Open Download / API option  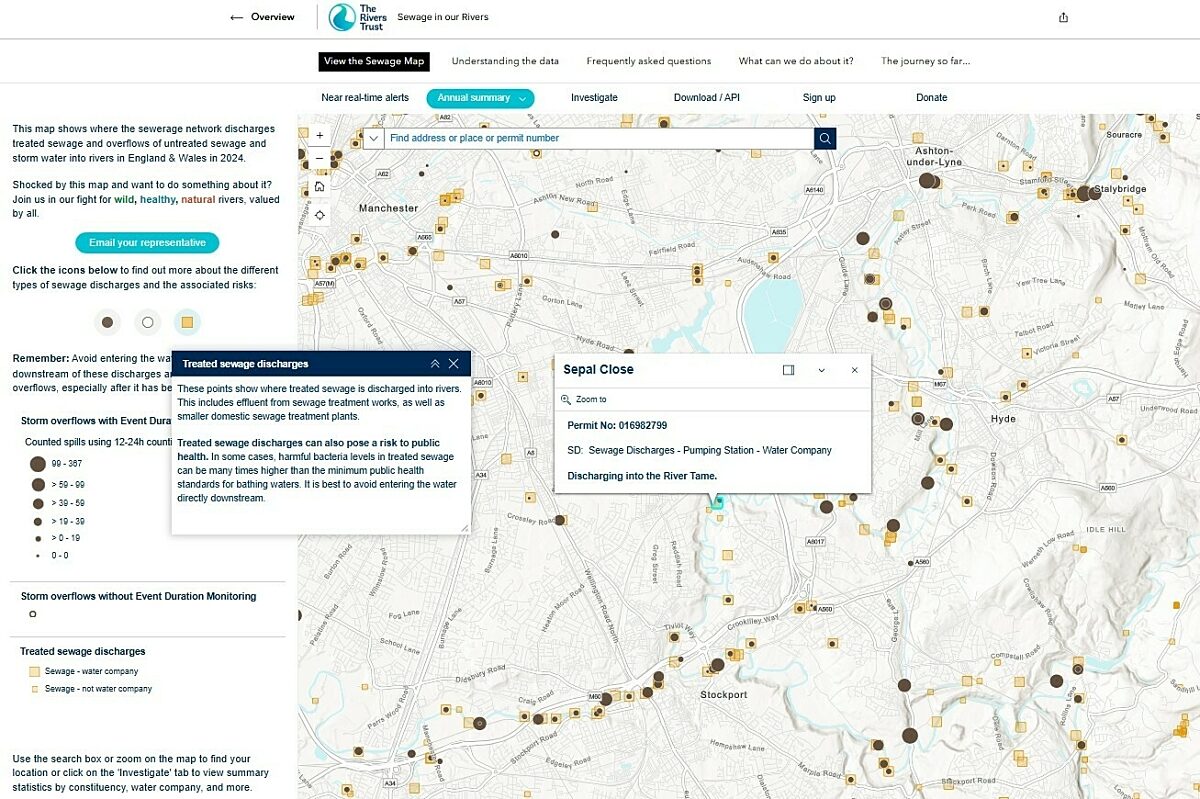pos(706,98)
